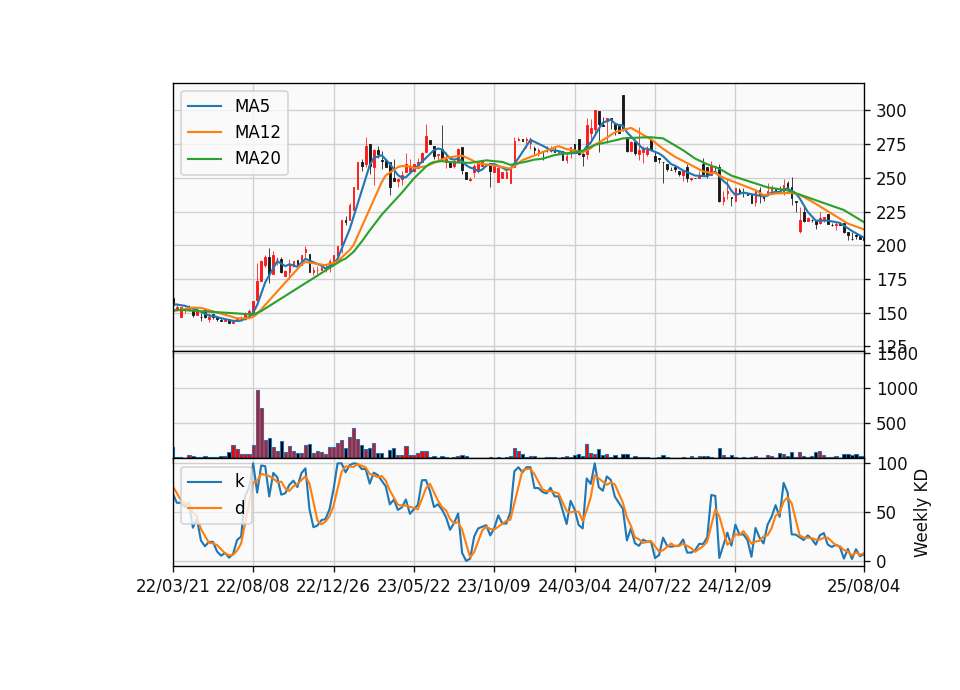Click the 22/12/26 date label

click(x=333, y=586)
